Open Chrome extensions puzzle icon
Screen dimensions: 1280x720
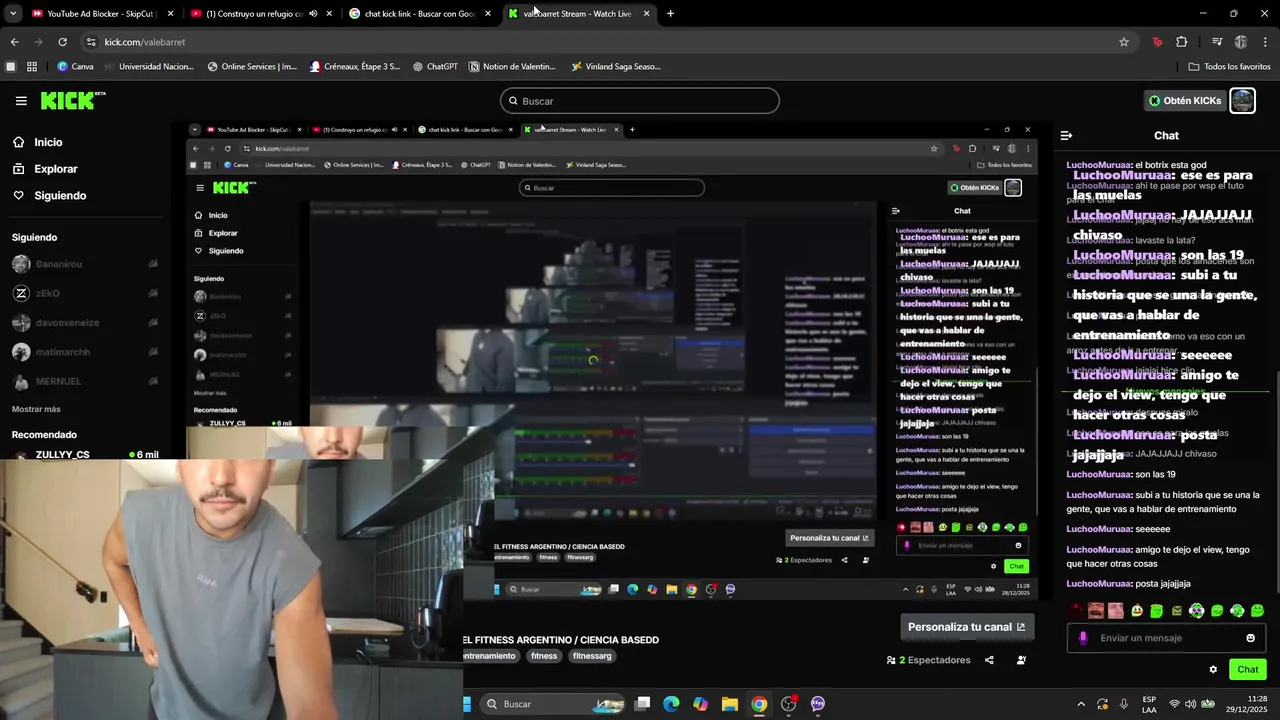tap(1182, 42)
